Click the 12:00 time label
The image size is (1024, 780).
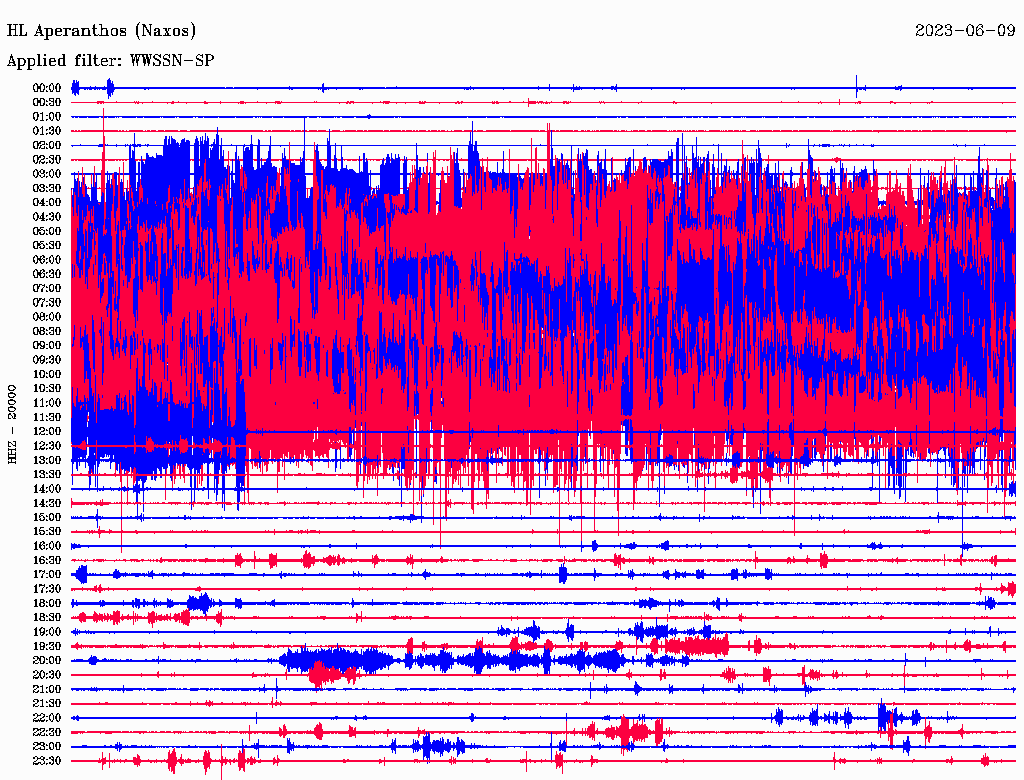pyautogui.click(x=47, y=431)
